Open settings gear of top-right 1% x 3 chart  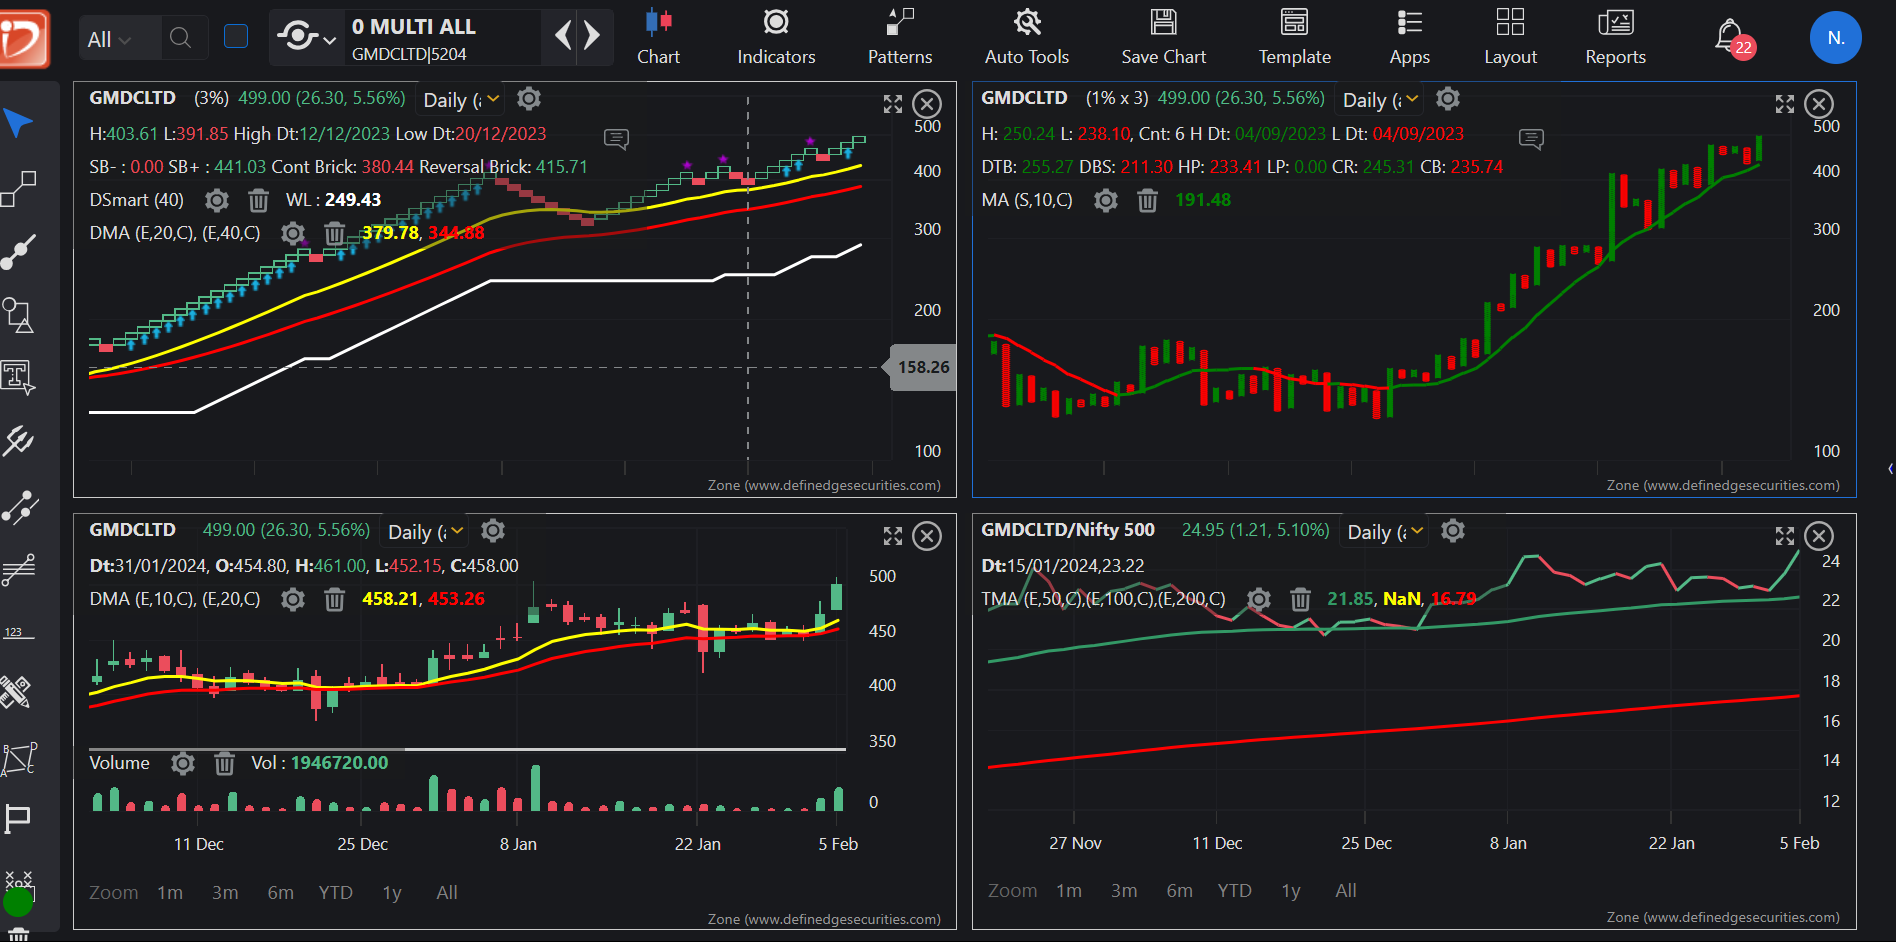[1448, 99]
